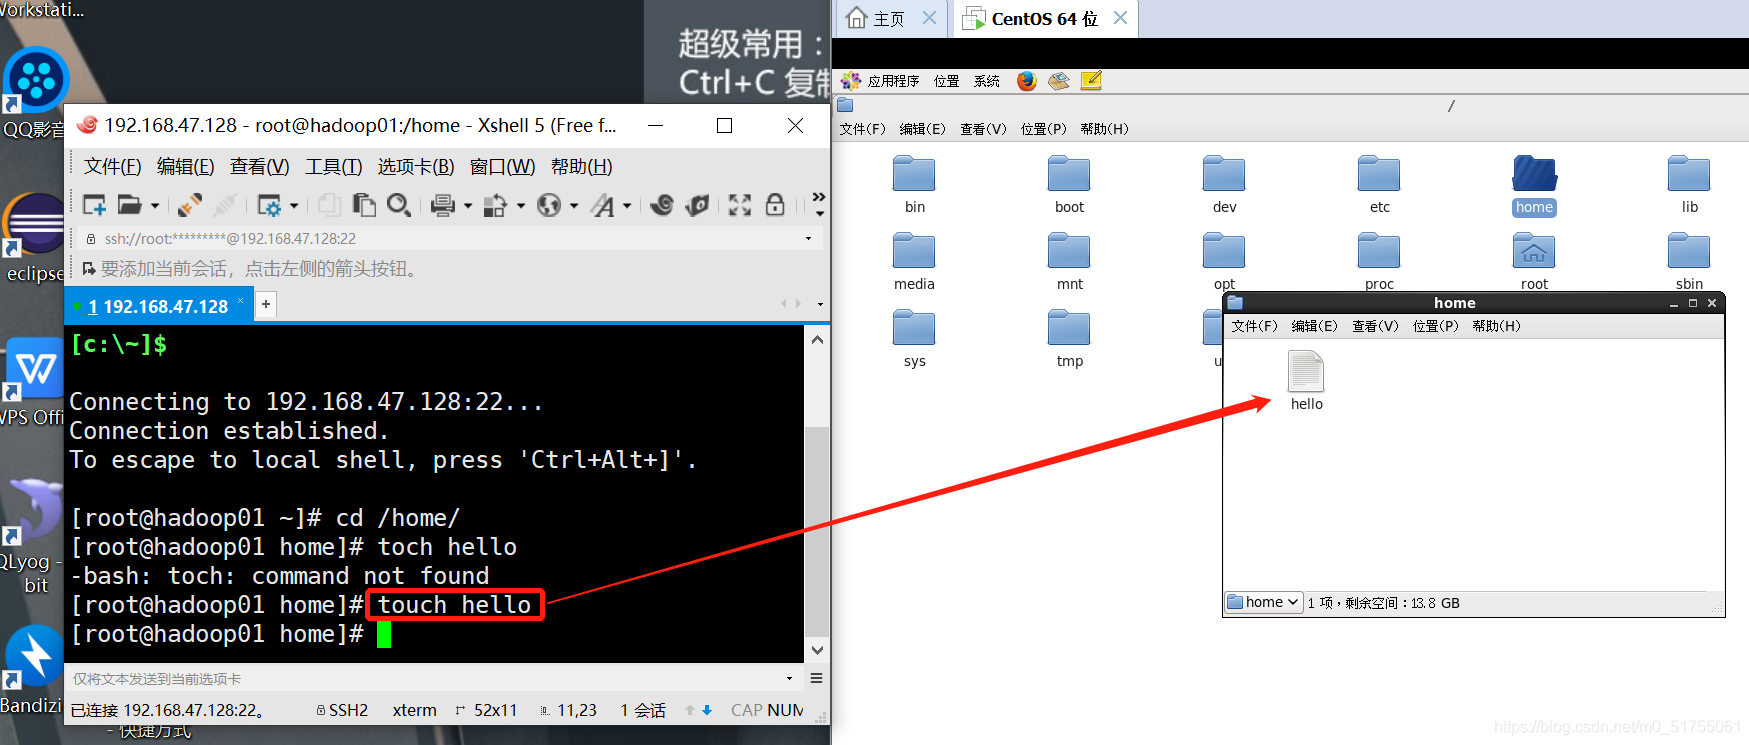Click the Xftp swirl icon in Xshell toolbar
This screenshot has width=1749, height=745.
coord(662,205)
